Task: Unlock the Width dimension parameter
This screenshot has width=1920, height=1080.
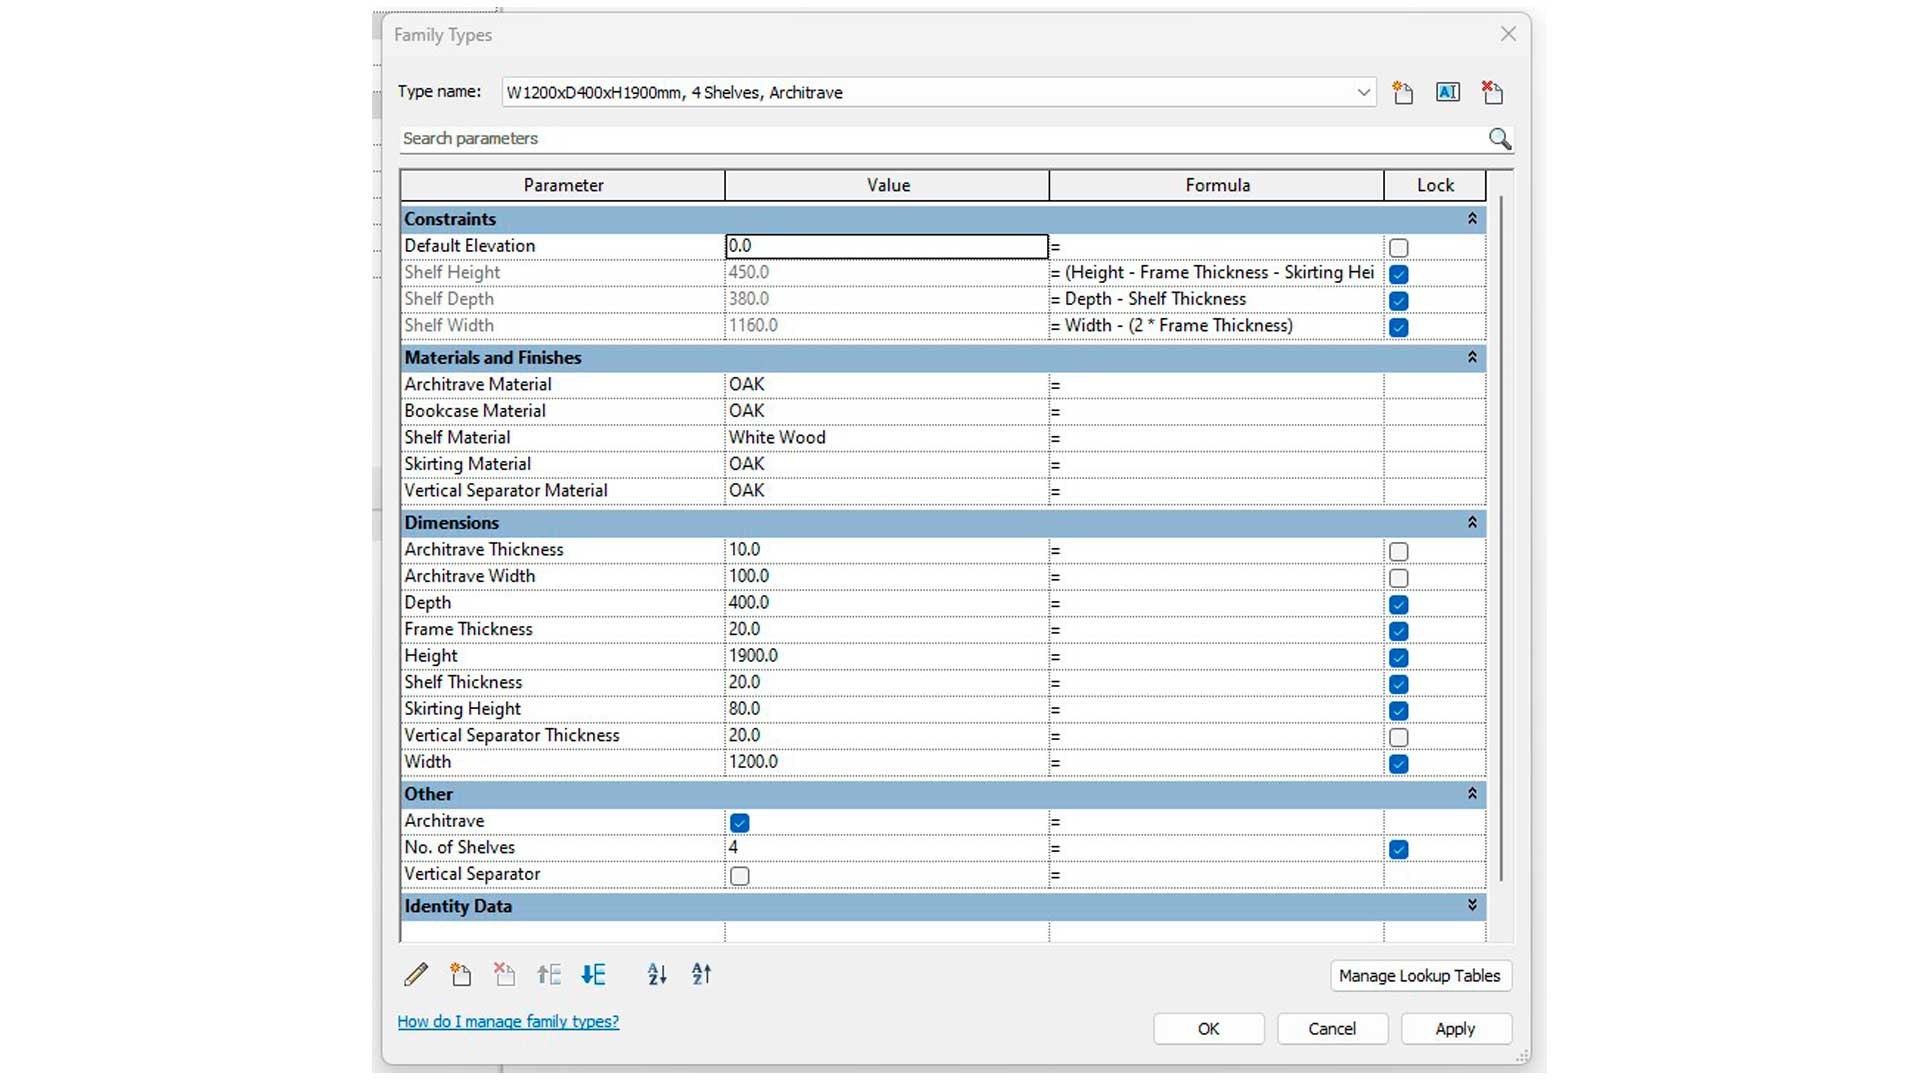Action: 1398,764
